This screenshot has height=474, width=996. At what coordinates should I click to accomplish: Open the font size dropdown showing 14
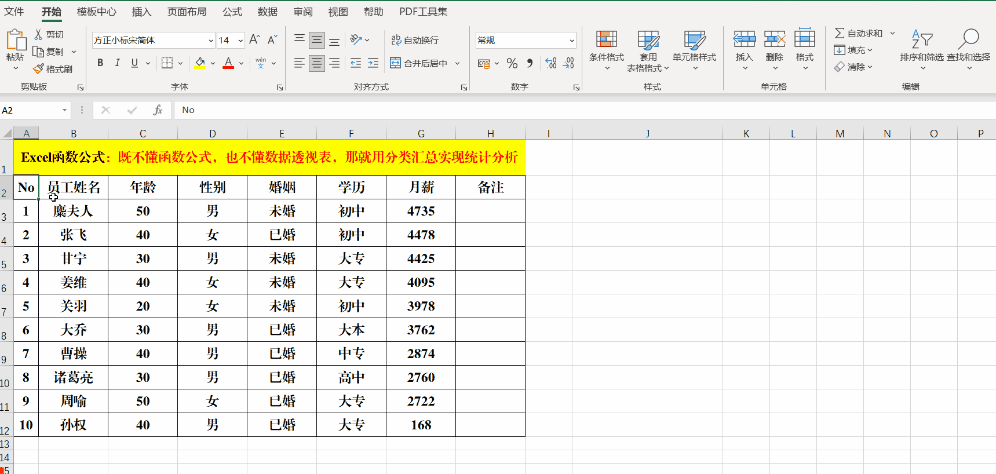(x=240, y=40)
